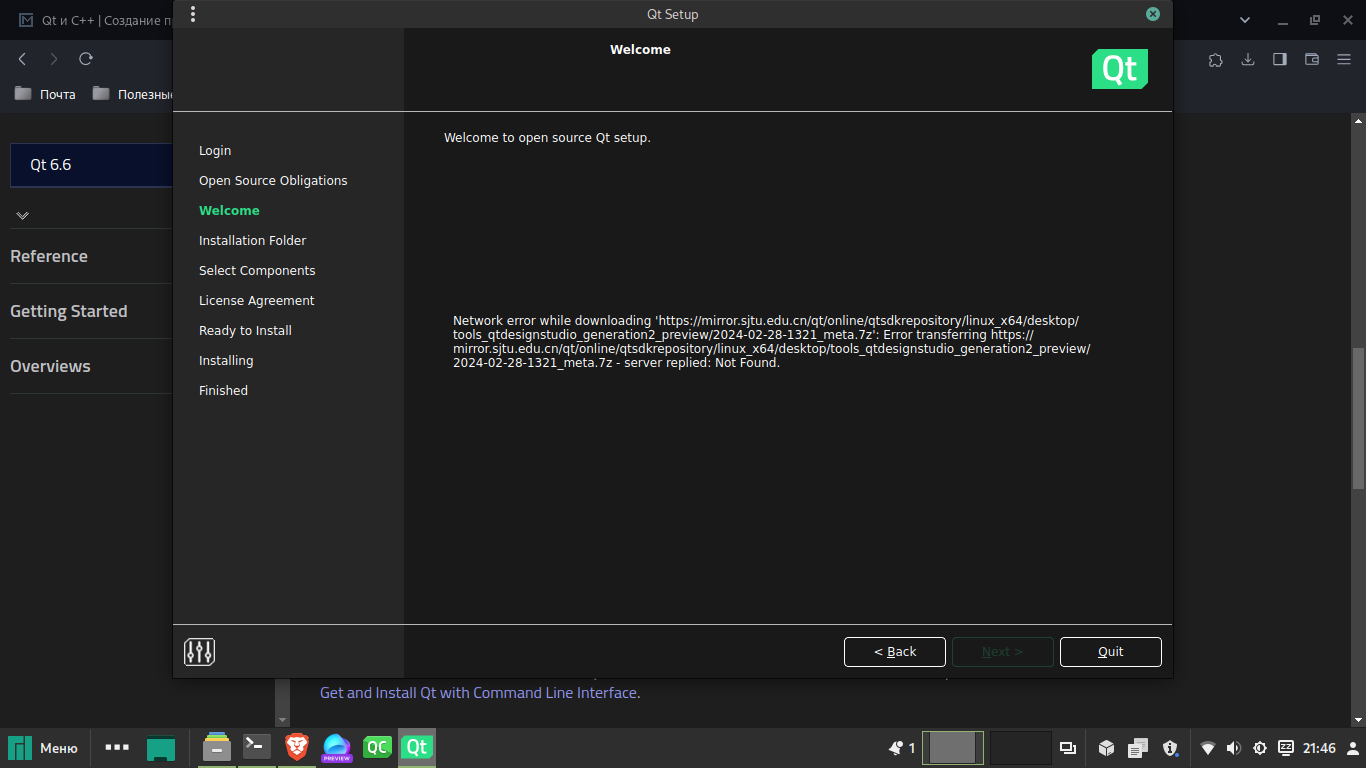Open the Qt 6.6 version selector

pyautogui.click(x=92, y=165)
